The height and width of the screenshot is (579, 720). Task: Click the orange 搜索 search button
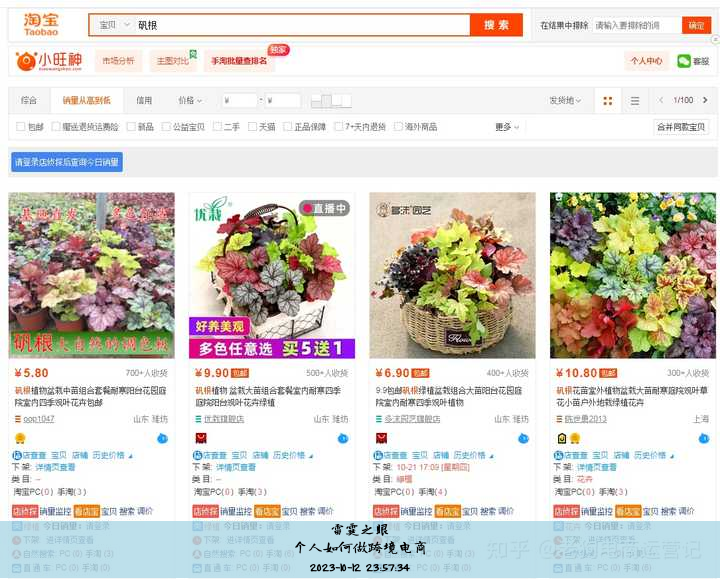point(496,25)
